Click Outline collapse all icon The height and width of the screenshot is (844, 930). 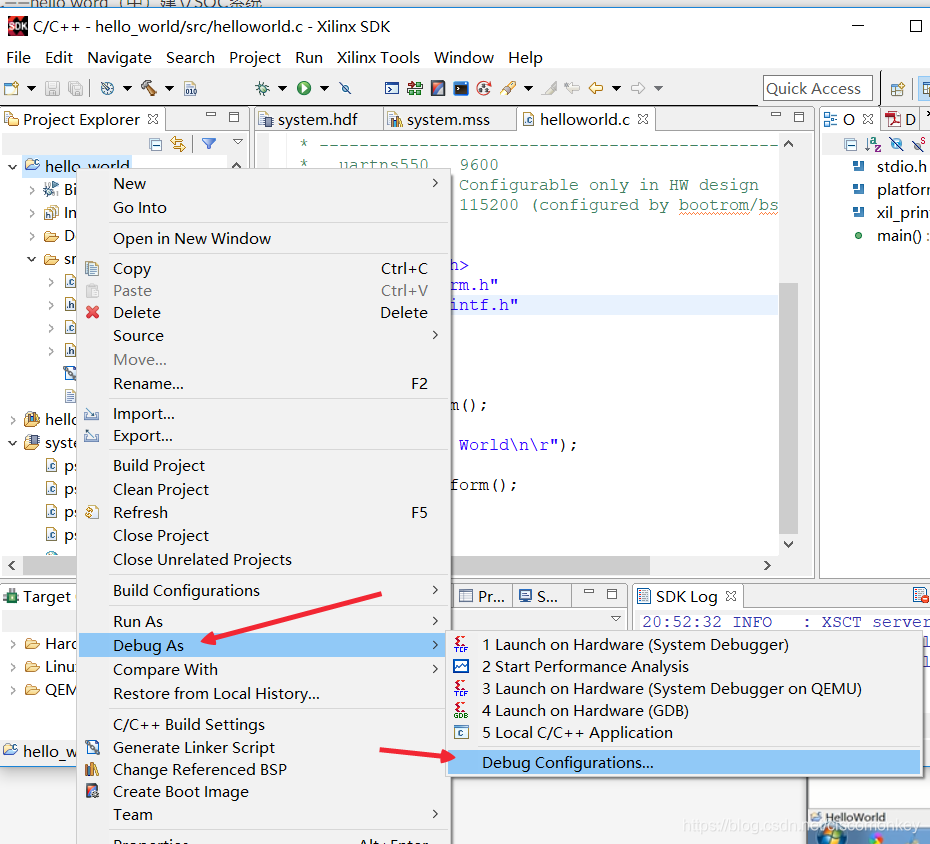click(850, 144)
